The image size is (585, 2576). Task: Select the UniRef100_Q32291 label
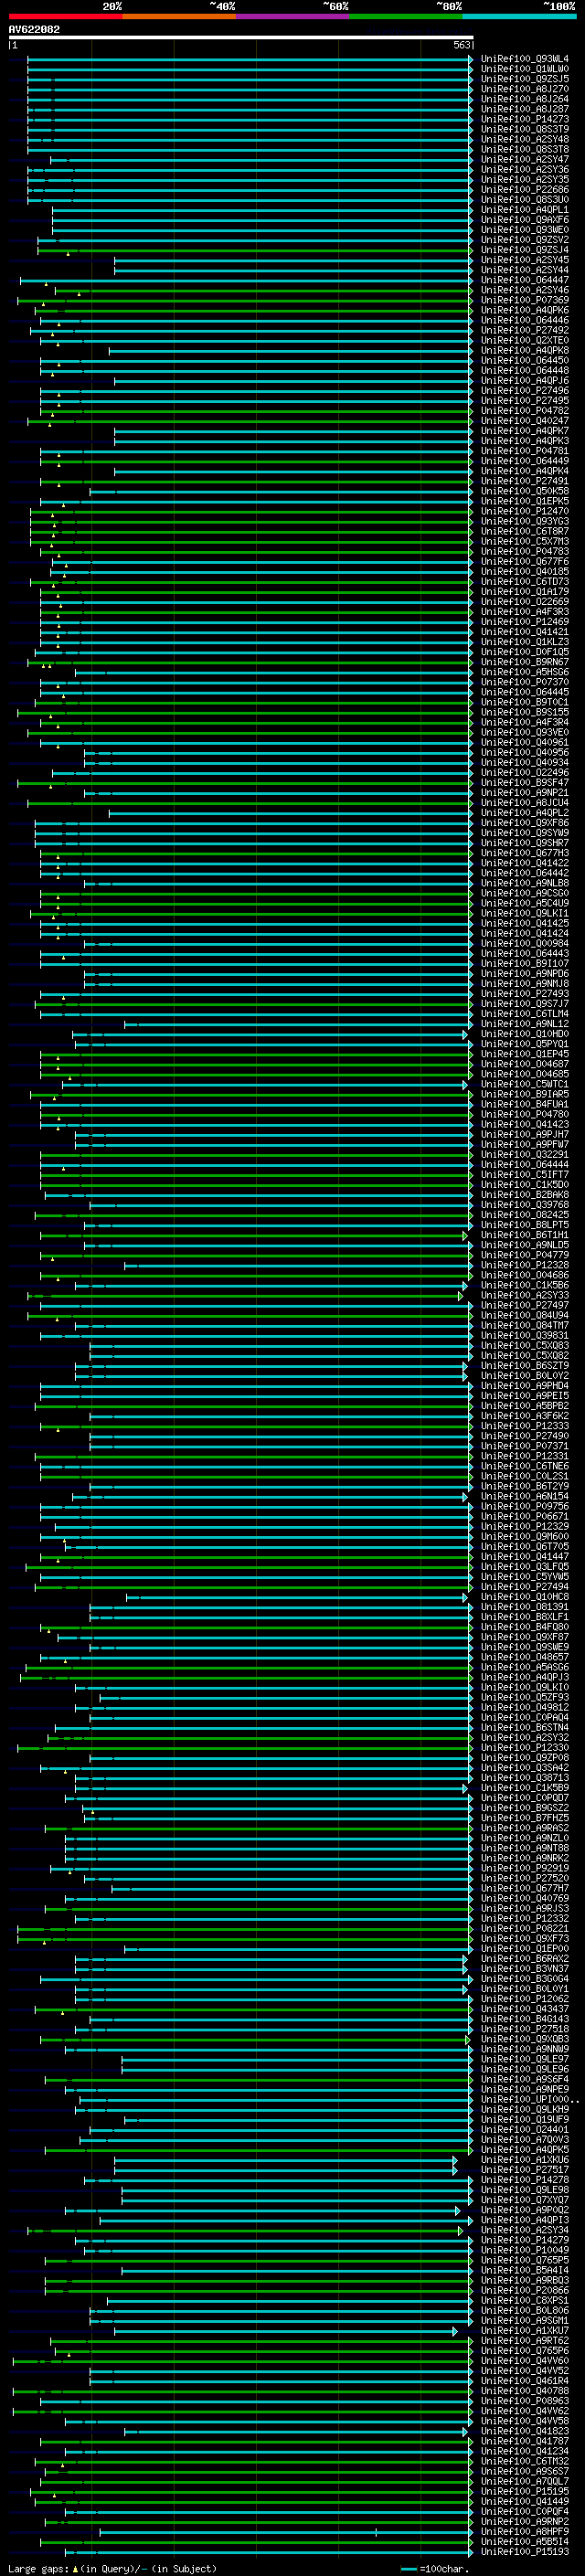[525, 1154]
